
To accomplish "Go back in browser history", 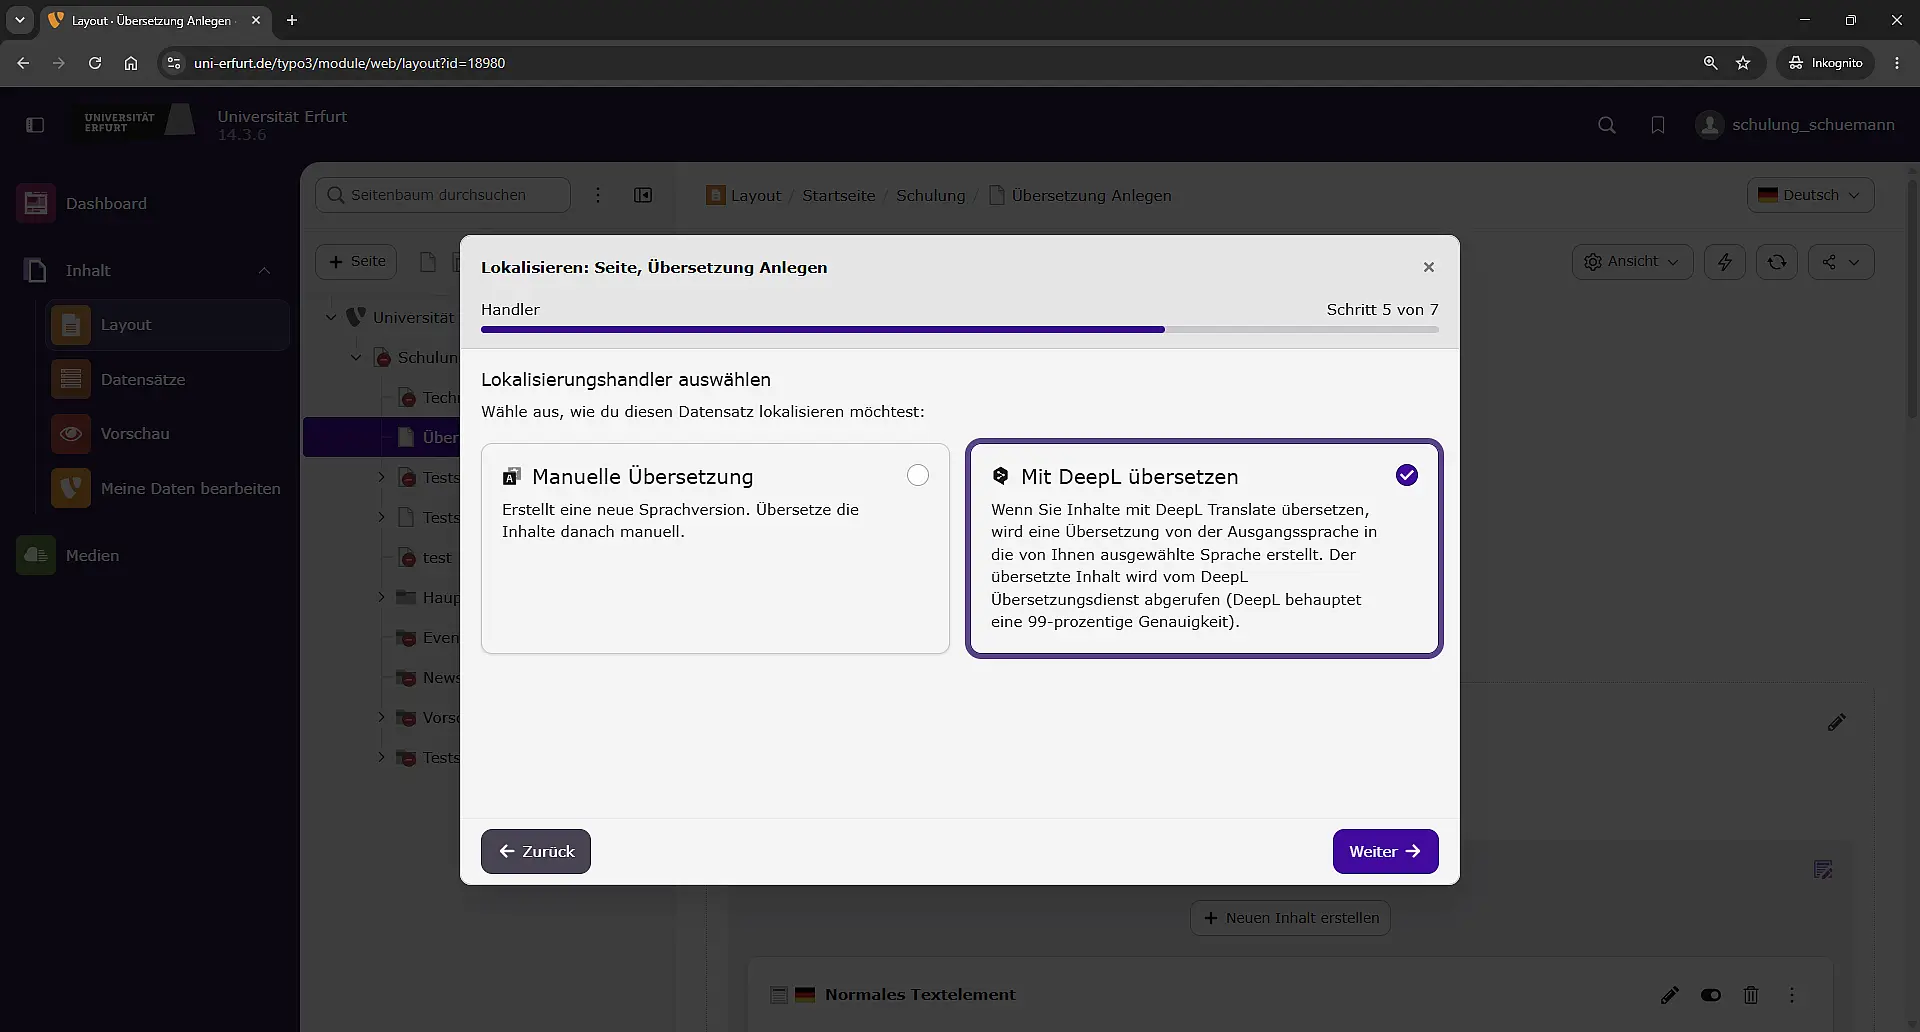I will (23, 63).
